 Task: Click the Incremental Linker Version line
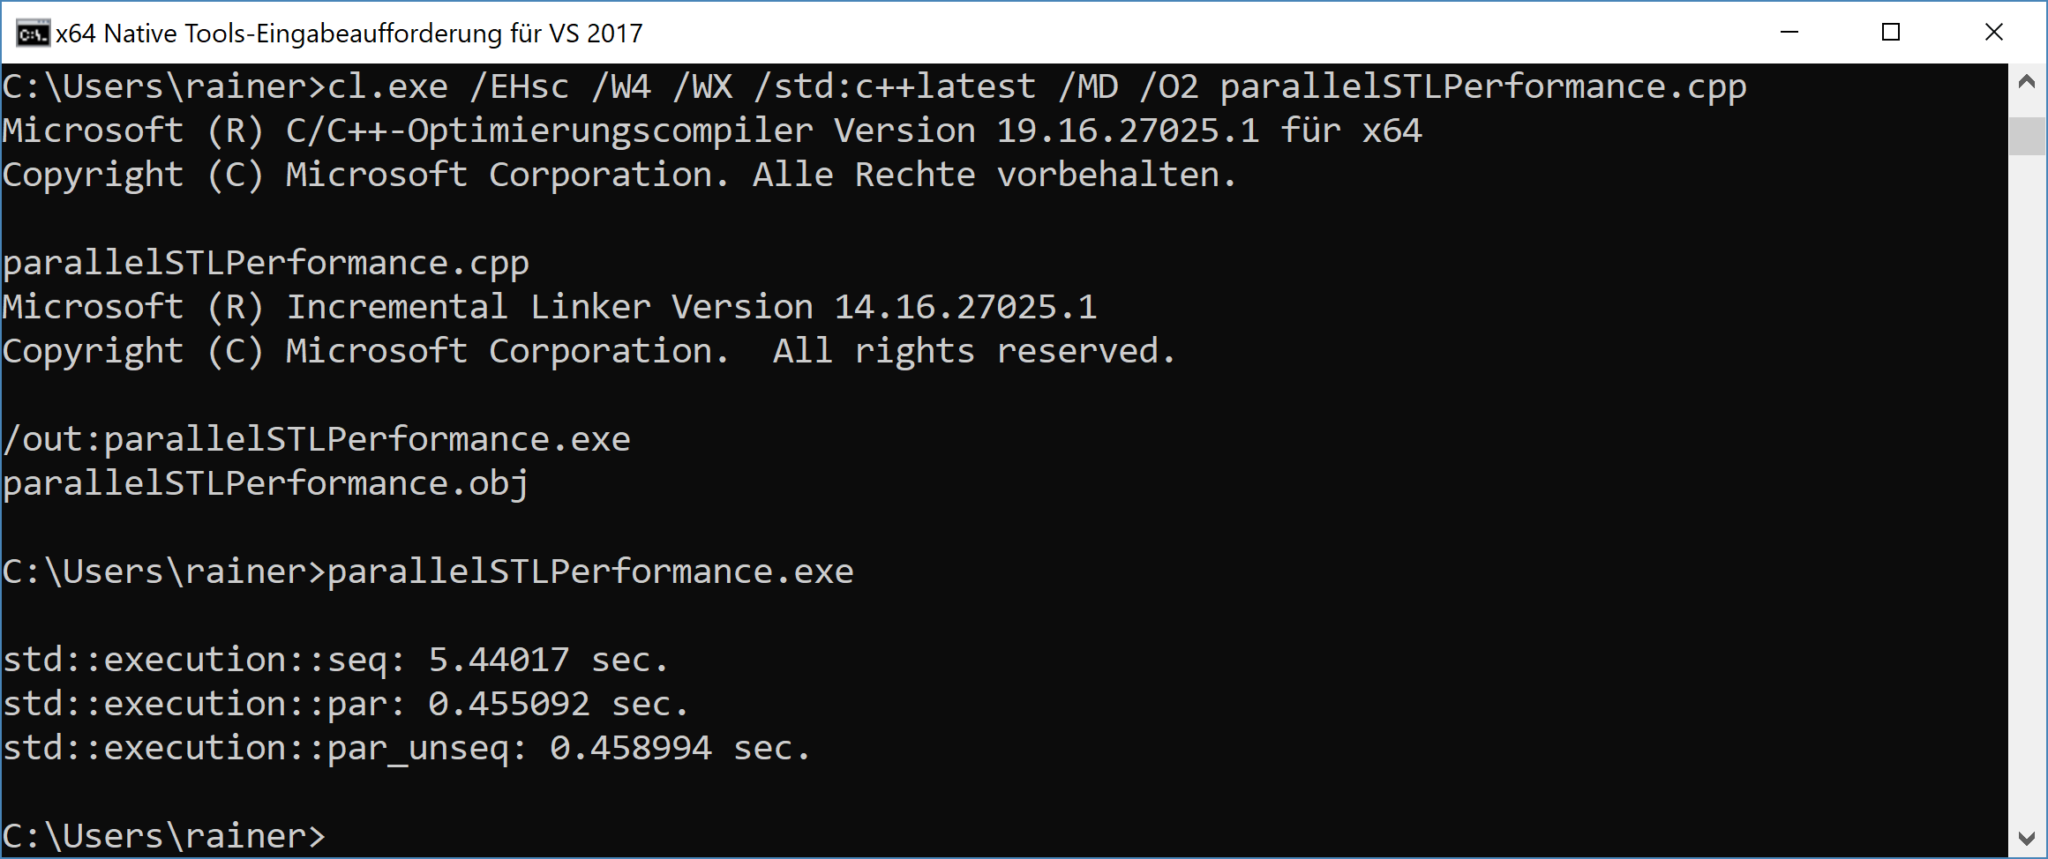pyautogui.click(x=549, y=307)
